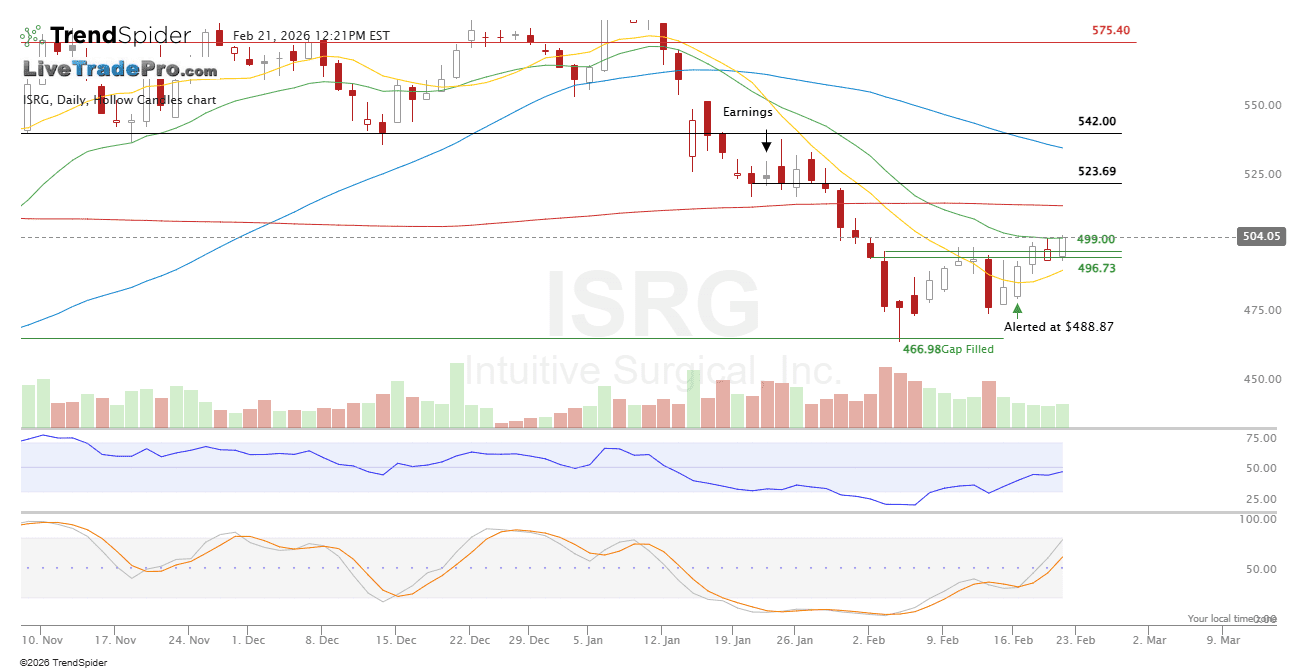Select the green 499.00 level label
This screenshot has height=672, width=1307.
1096,240
